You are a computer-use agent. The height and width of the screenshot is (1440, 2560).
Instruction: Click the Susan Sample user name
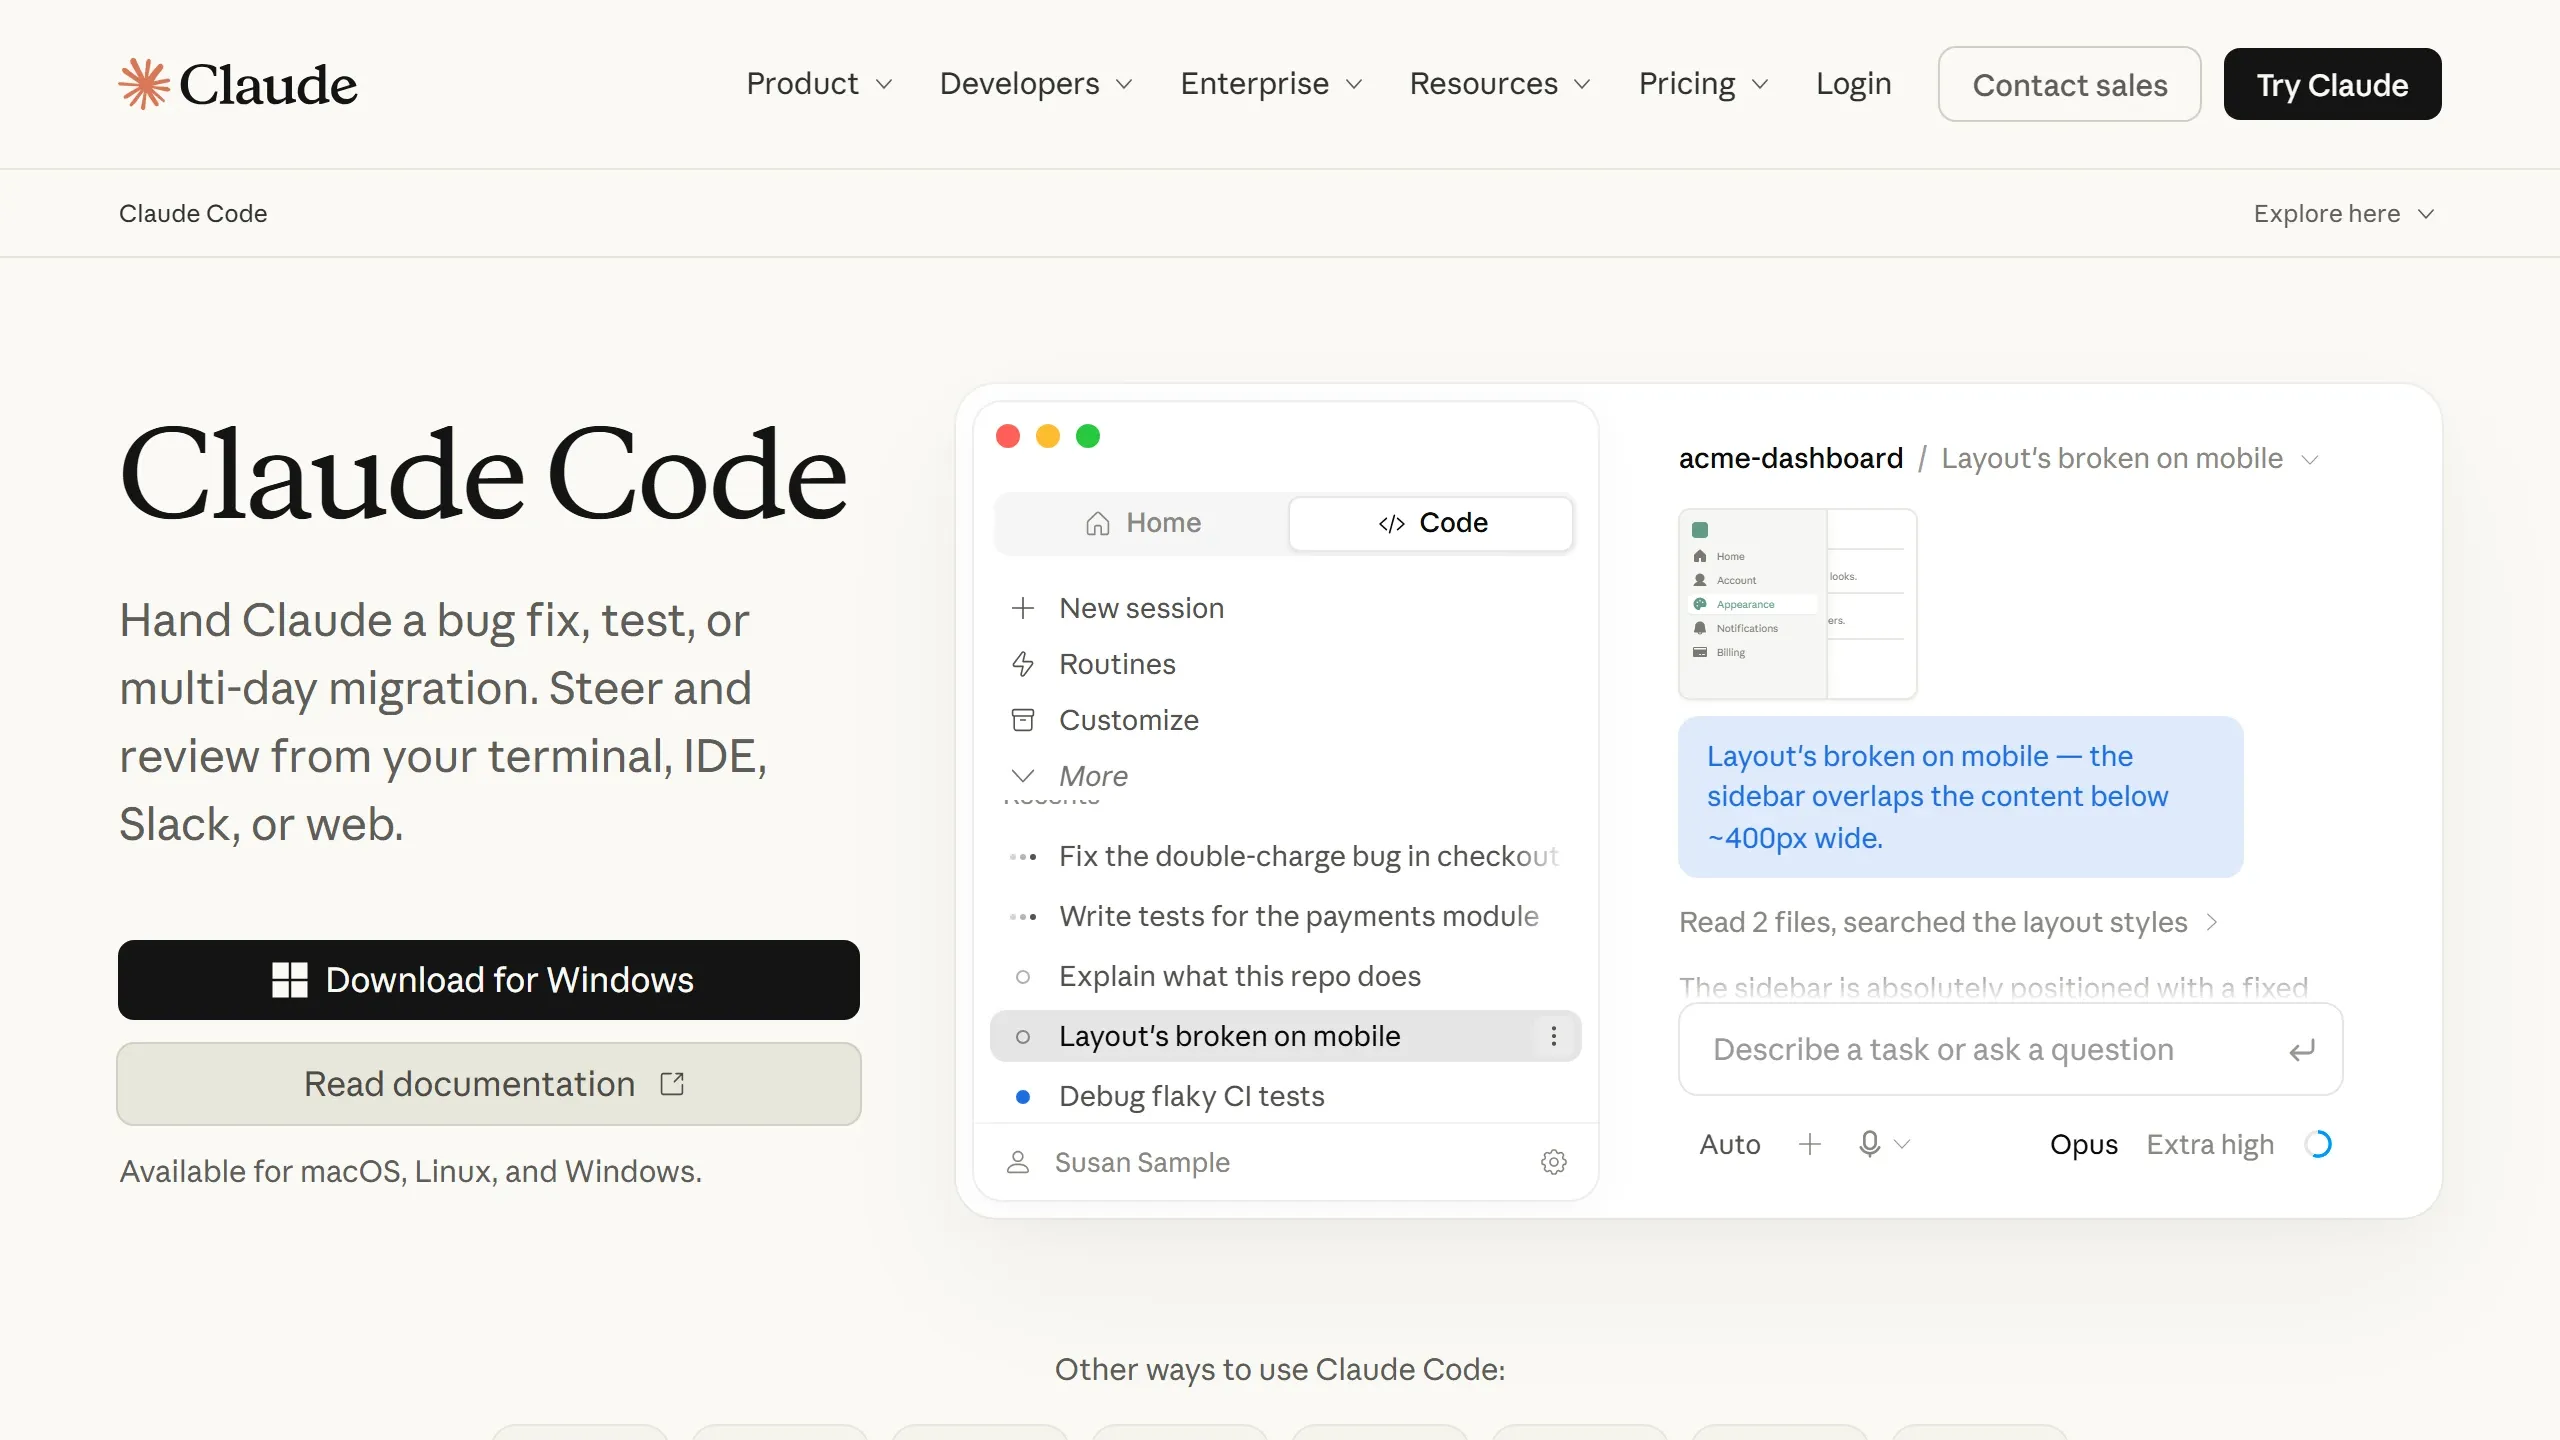click(x=1142, y=1162)
